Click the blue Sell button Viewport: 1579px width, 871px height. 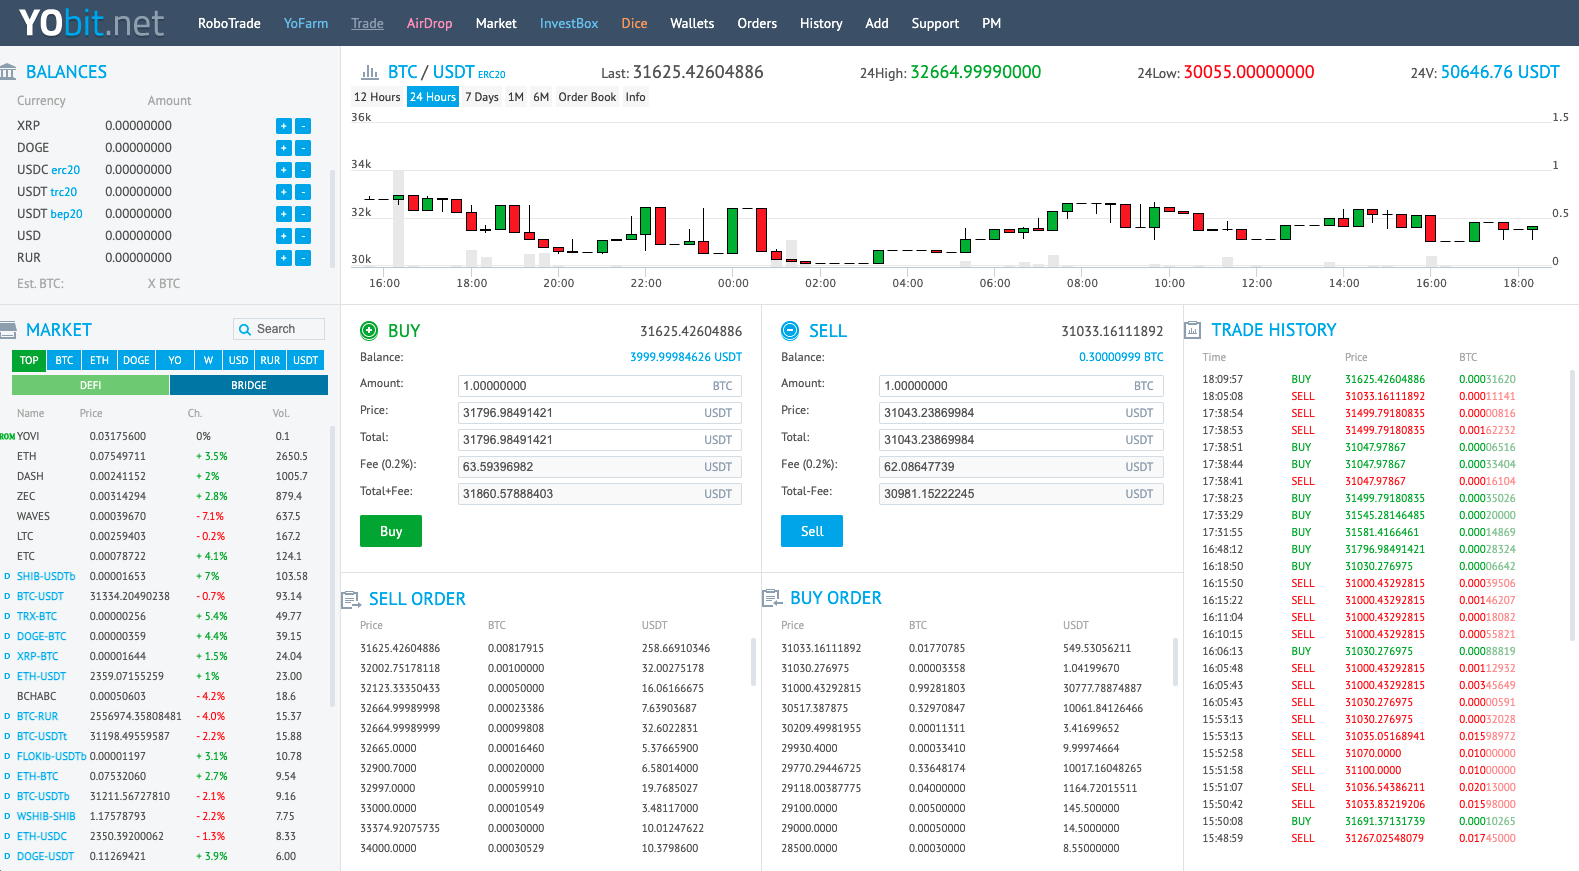(812, 531)
